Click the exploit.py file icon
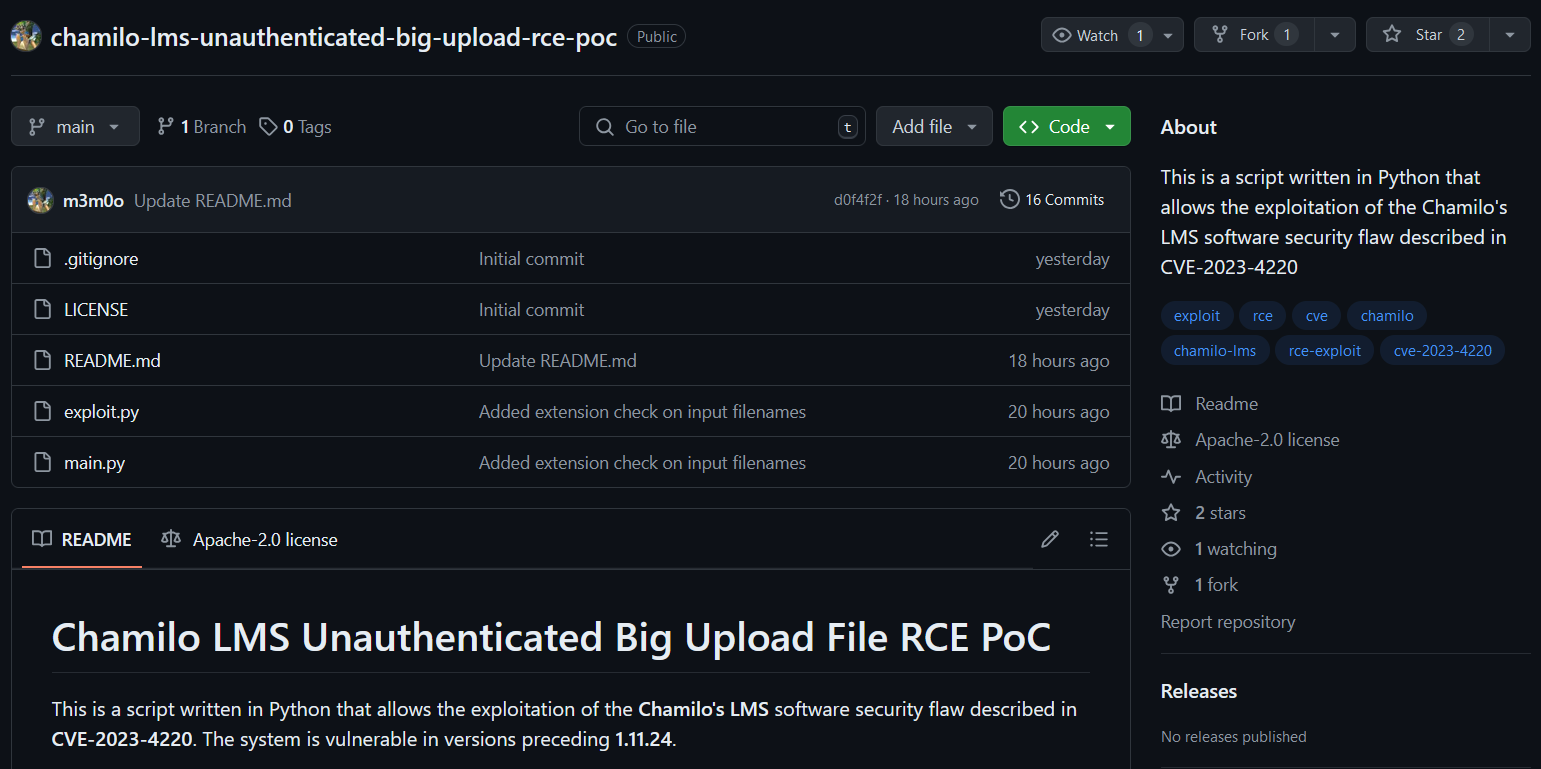 pyautogui.click(x=42, y=411)
